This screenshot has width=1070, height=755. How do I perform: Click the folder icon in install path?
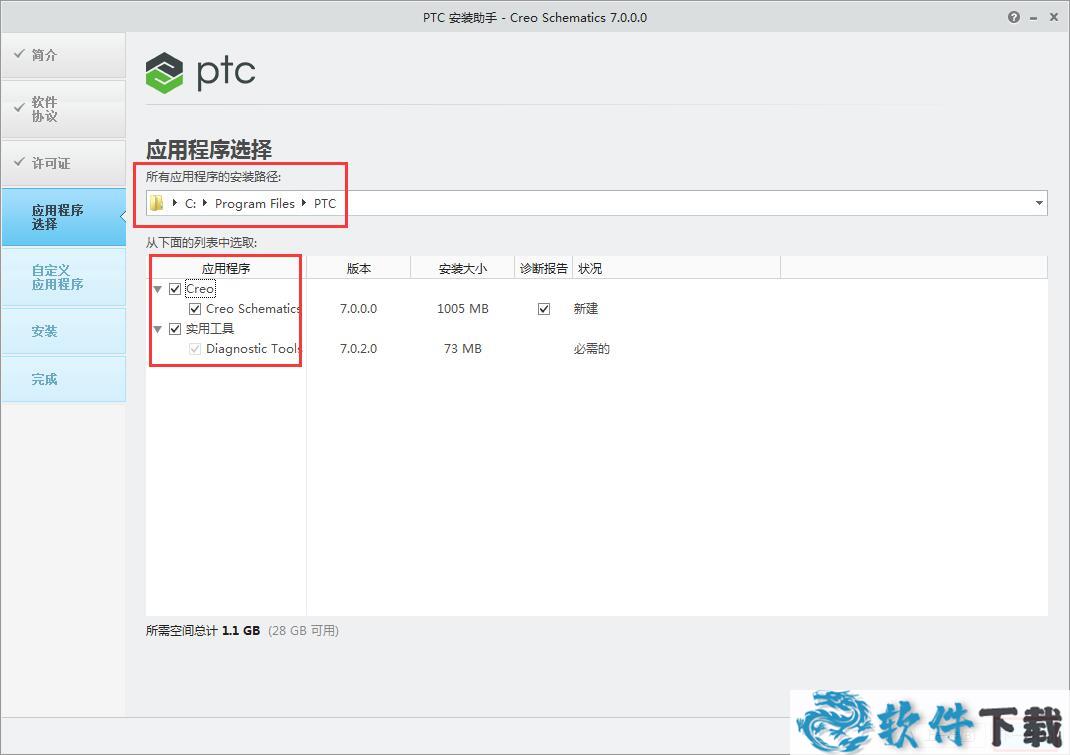coord(157,204)
